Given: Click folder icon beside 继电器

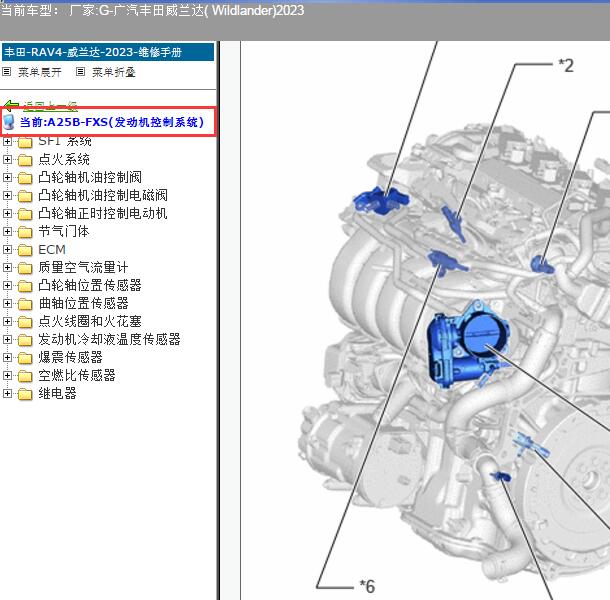Looking at the screenshot, I should click(25, 394).
